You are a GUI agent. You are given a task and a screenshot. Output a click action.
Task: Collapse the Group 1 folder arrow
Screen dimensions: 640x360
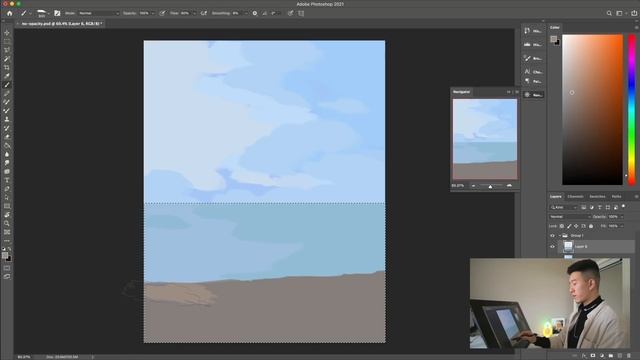coord(560,236)
